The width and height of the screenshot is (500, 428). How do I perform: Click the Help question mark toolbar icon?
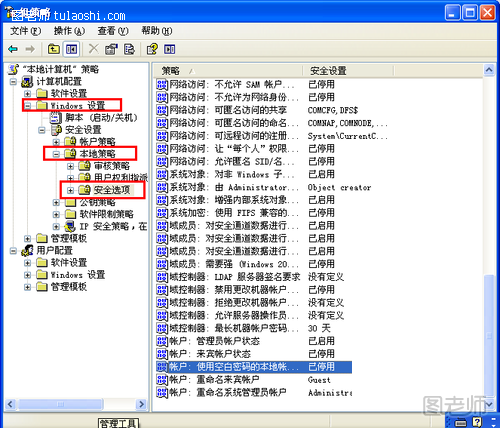point(152,49)
